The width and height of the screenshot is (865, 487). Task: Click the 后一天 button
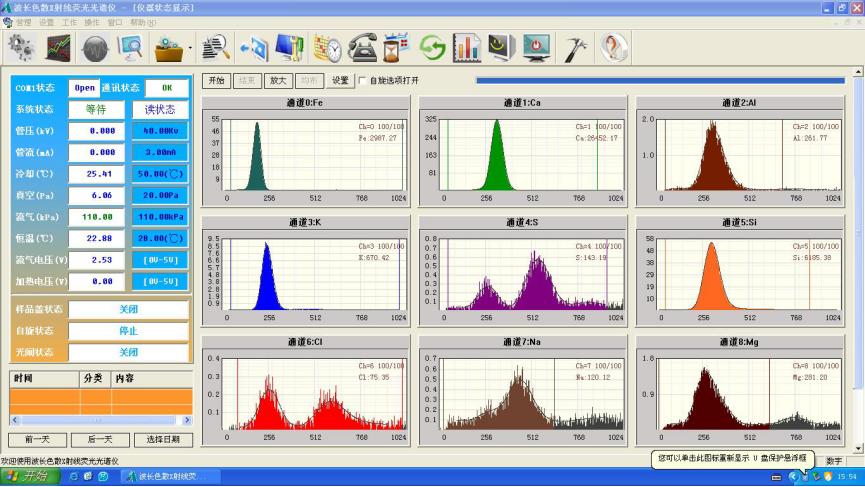pyautogui.click(x=100, y=440)
